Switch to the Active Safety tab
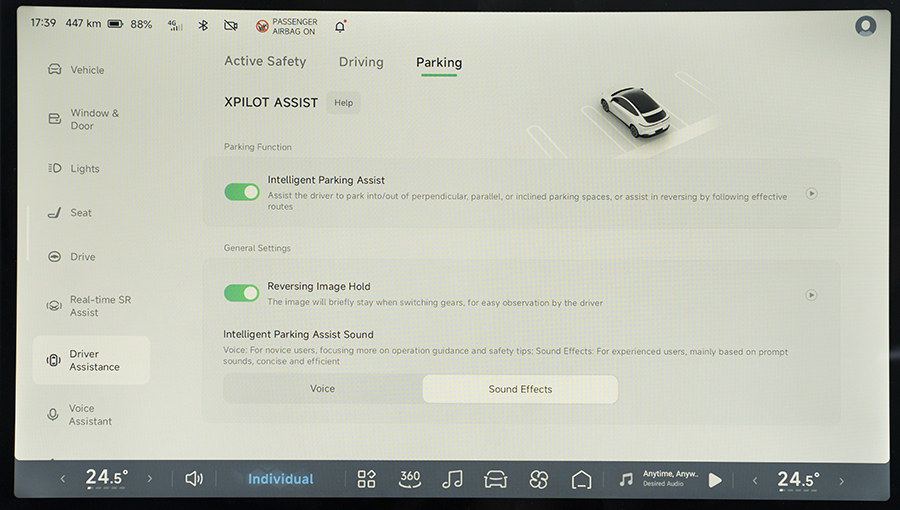Viewport: 900px width, 510px height. 265,61
